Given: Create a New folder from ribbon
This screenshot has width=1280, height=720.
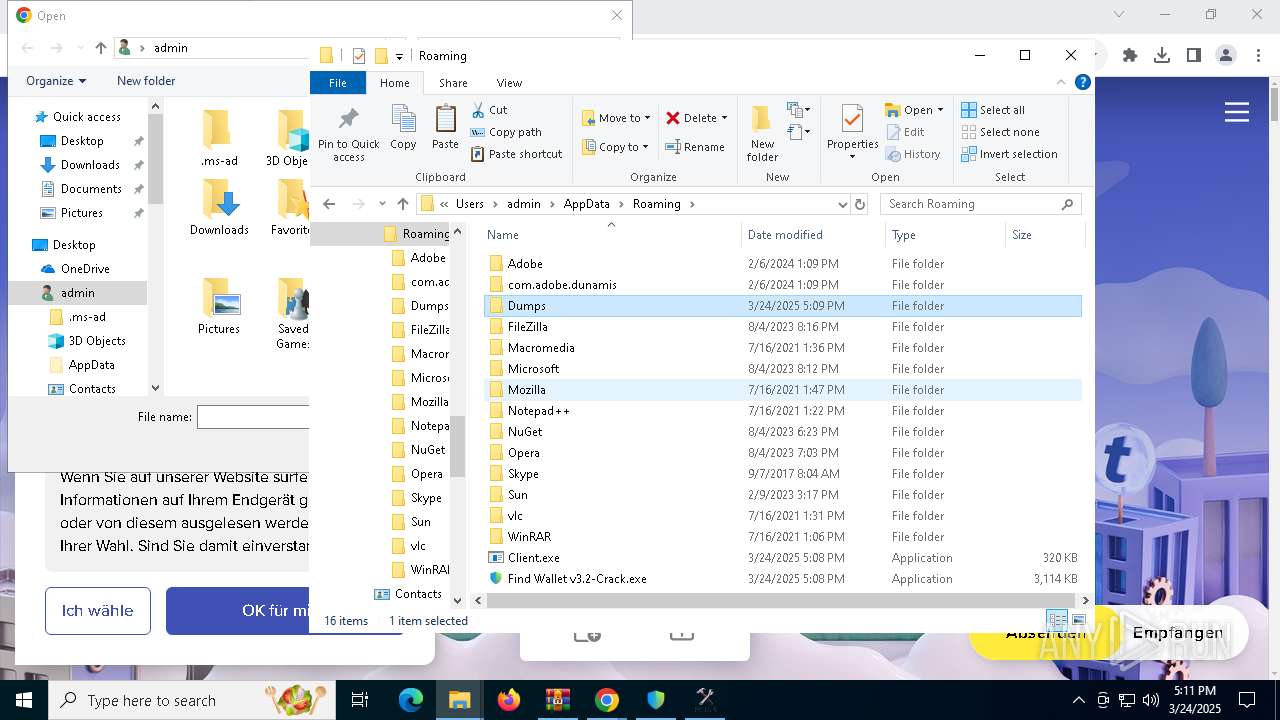Looking at the screenshot, I should tap(762, 133).
